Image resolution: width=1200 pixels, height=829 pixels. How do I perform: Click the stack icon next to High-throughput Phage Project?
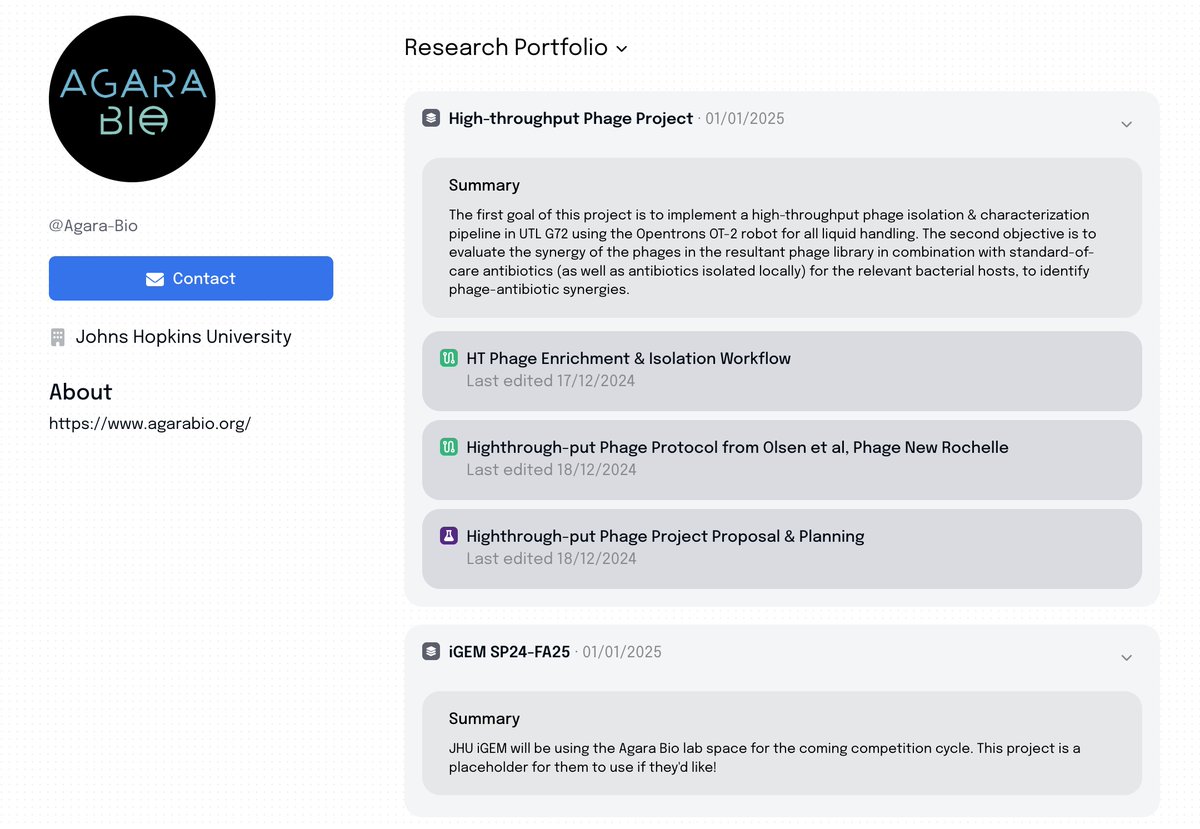coord(431,118)
